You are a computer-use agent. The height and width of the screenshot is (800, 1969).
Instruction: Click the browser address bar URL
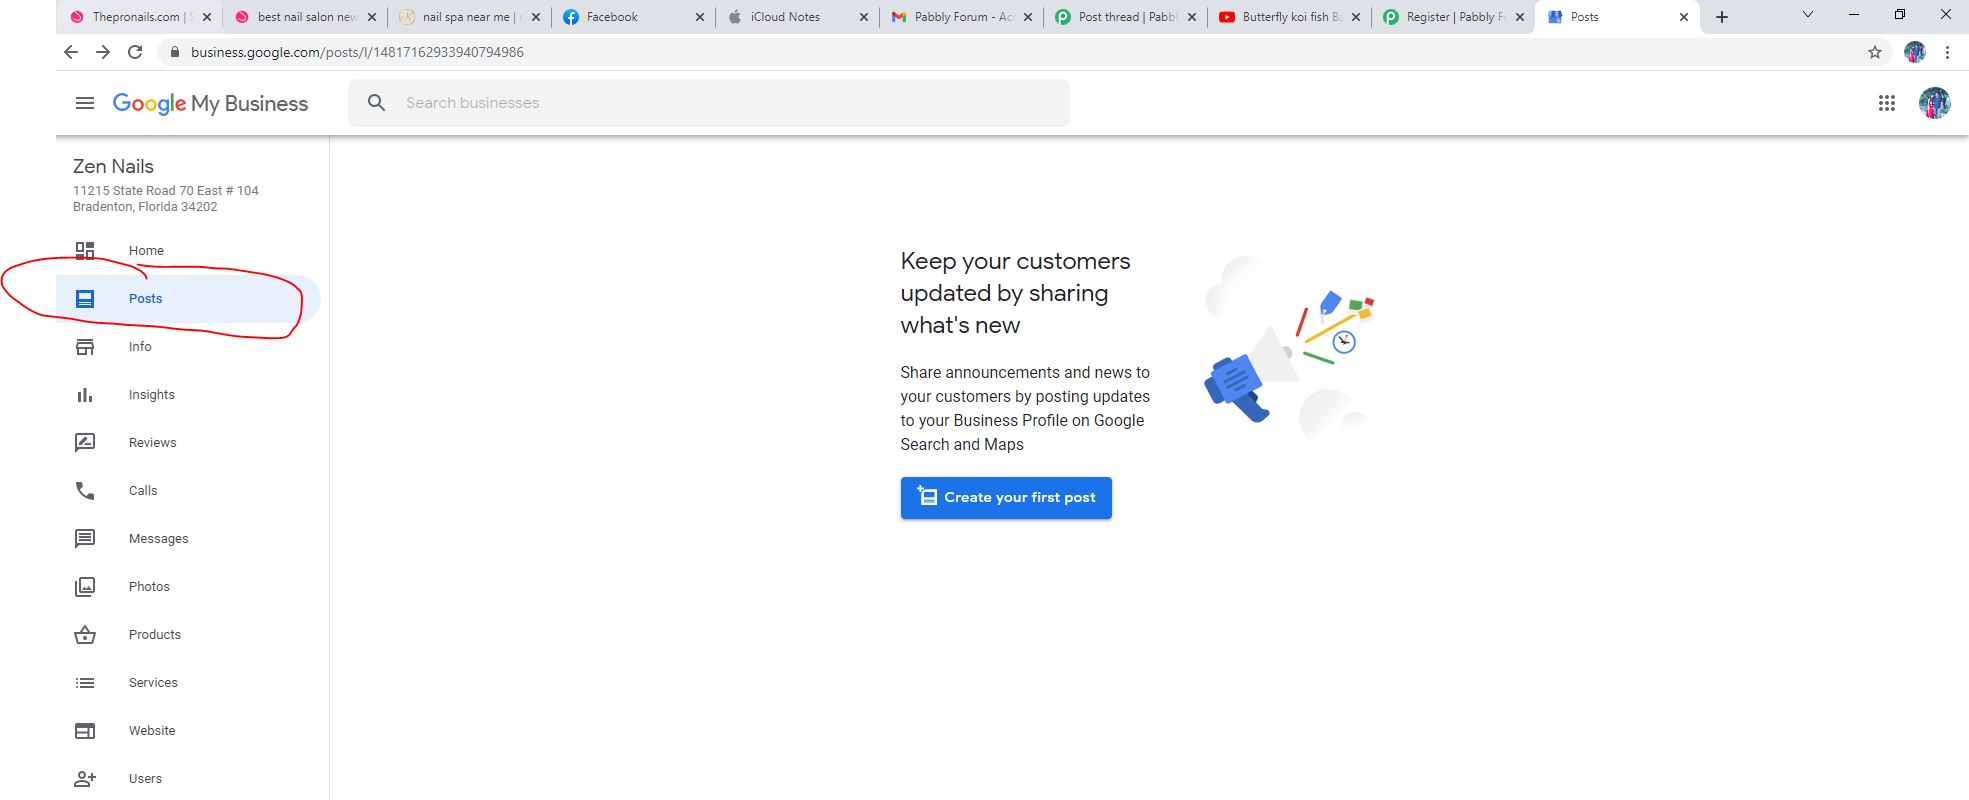pyautogui.click(x=357, y=52)
